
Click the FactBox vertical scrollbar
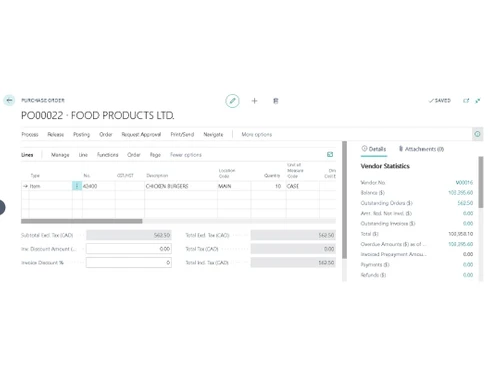point(481,182)
